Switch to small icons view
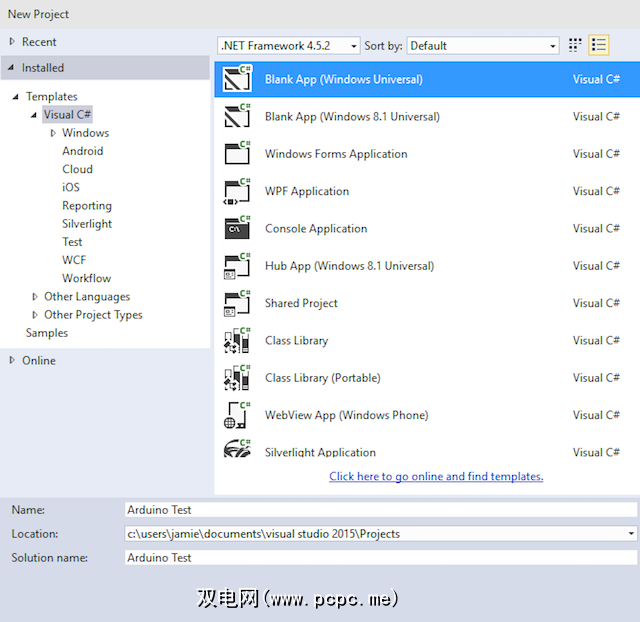This screenshot has width=640, height=622. (x=575, y=45)
